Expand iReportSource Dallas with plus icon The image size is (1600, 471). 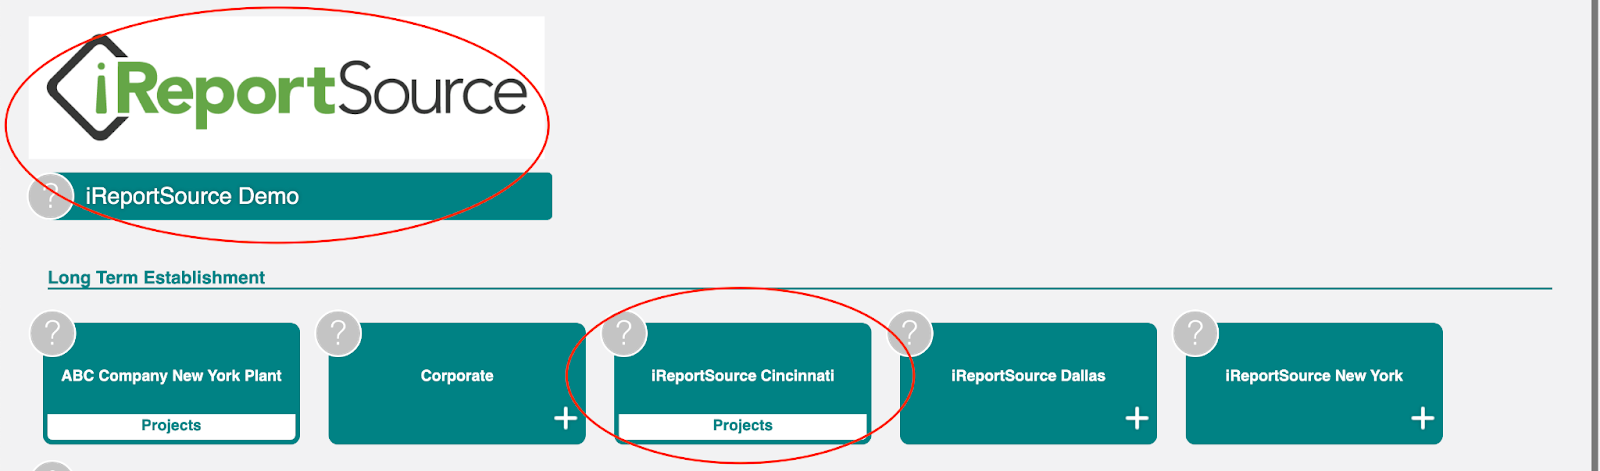[x=1137, y=418]
